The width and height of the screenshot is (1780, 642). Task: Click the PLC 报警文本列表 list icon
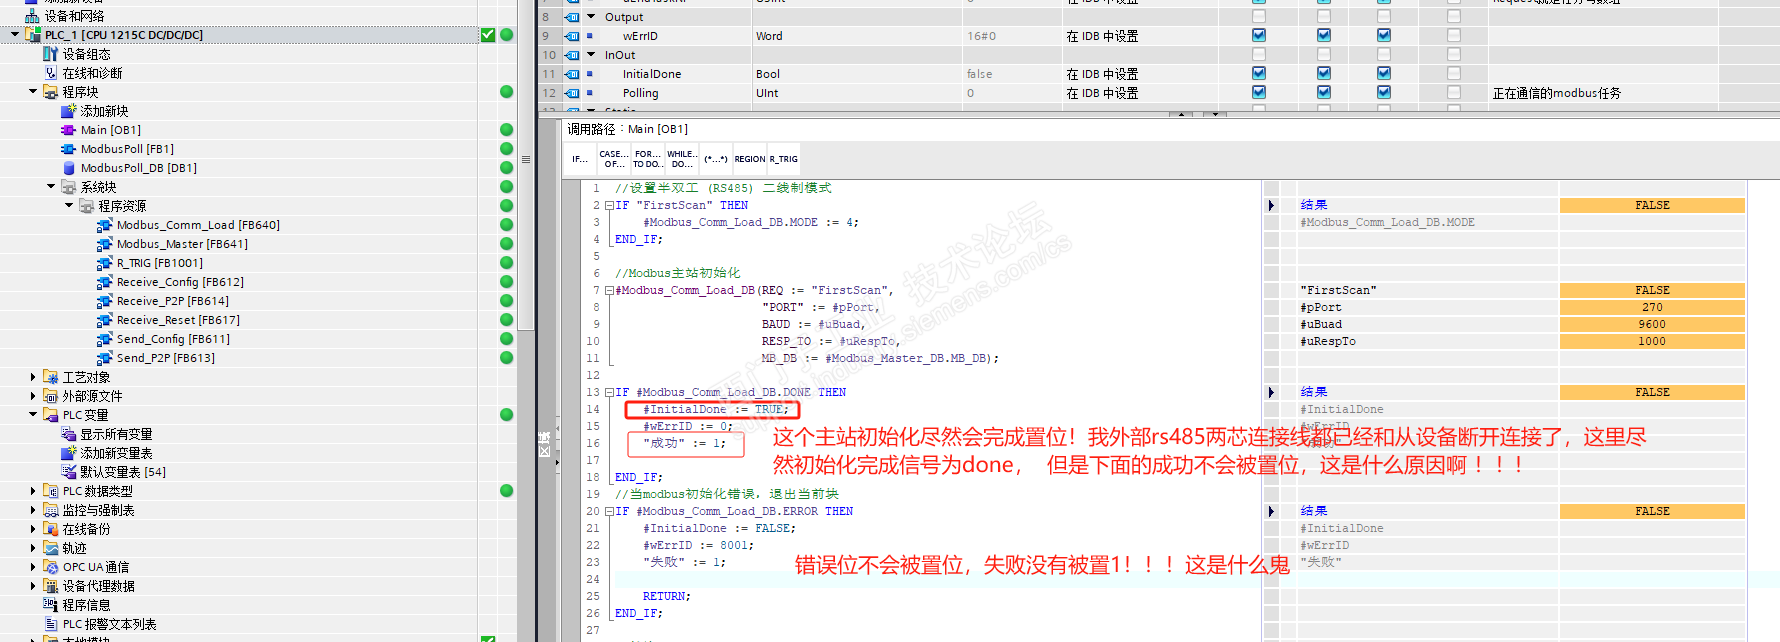51,624
